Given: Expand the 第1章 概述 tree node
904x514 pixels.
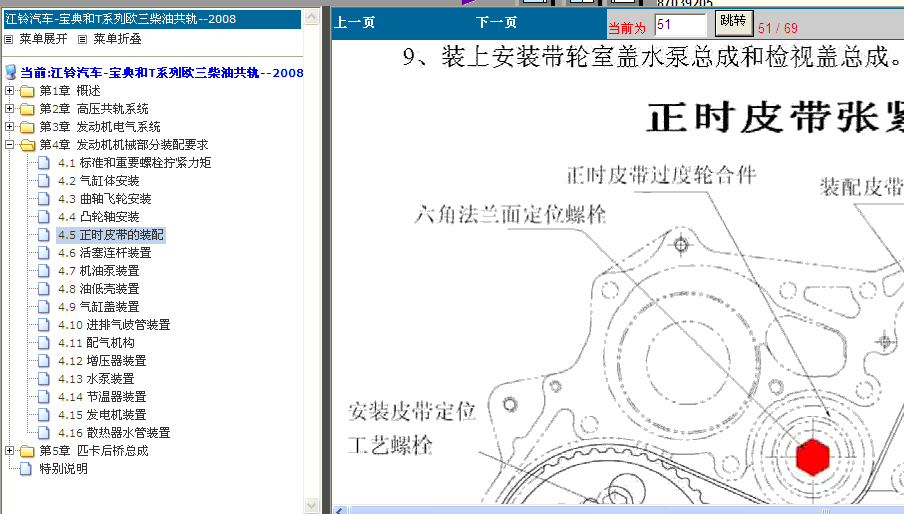Looking at the screenshot, I should [9, 90].
